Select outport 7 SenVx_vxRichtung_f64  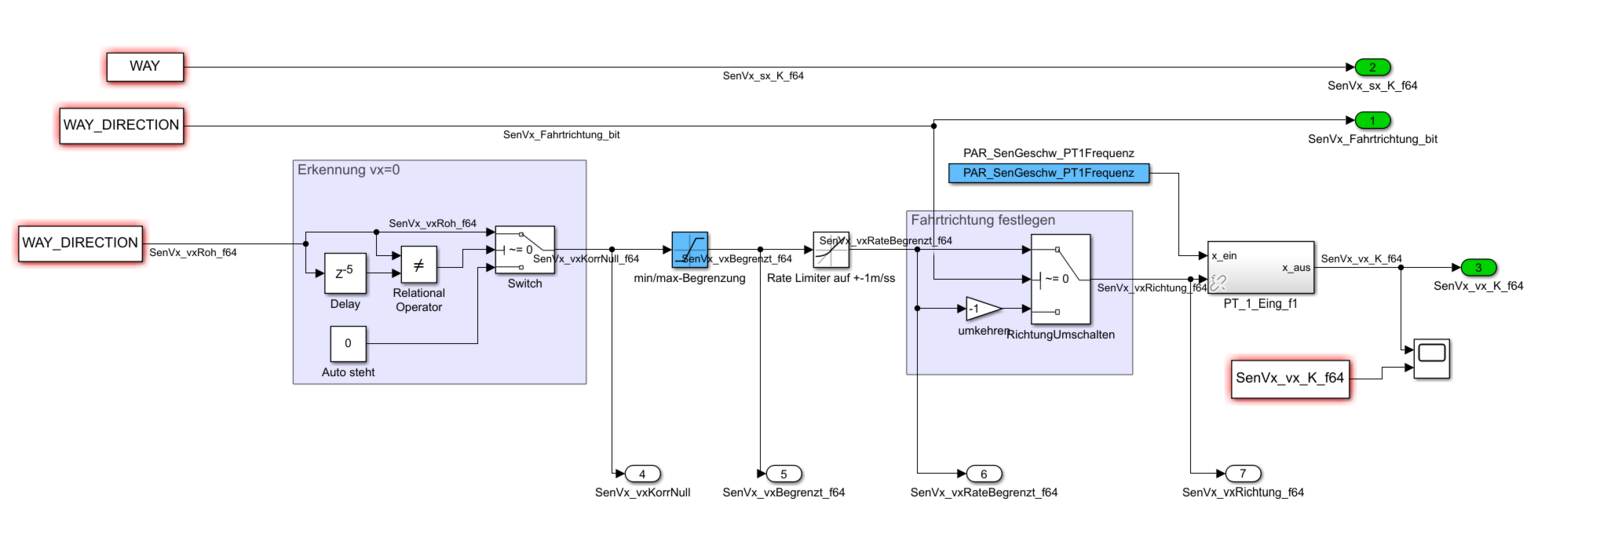(x=1243, y=474)
